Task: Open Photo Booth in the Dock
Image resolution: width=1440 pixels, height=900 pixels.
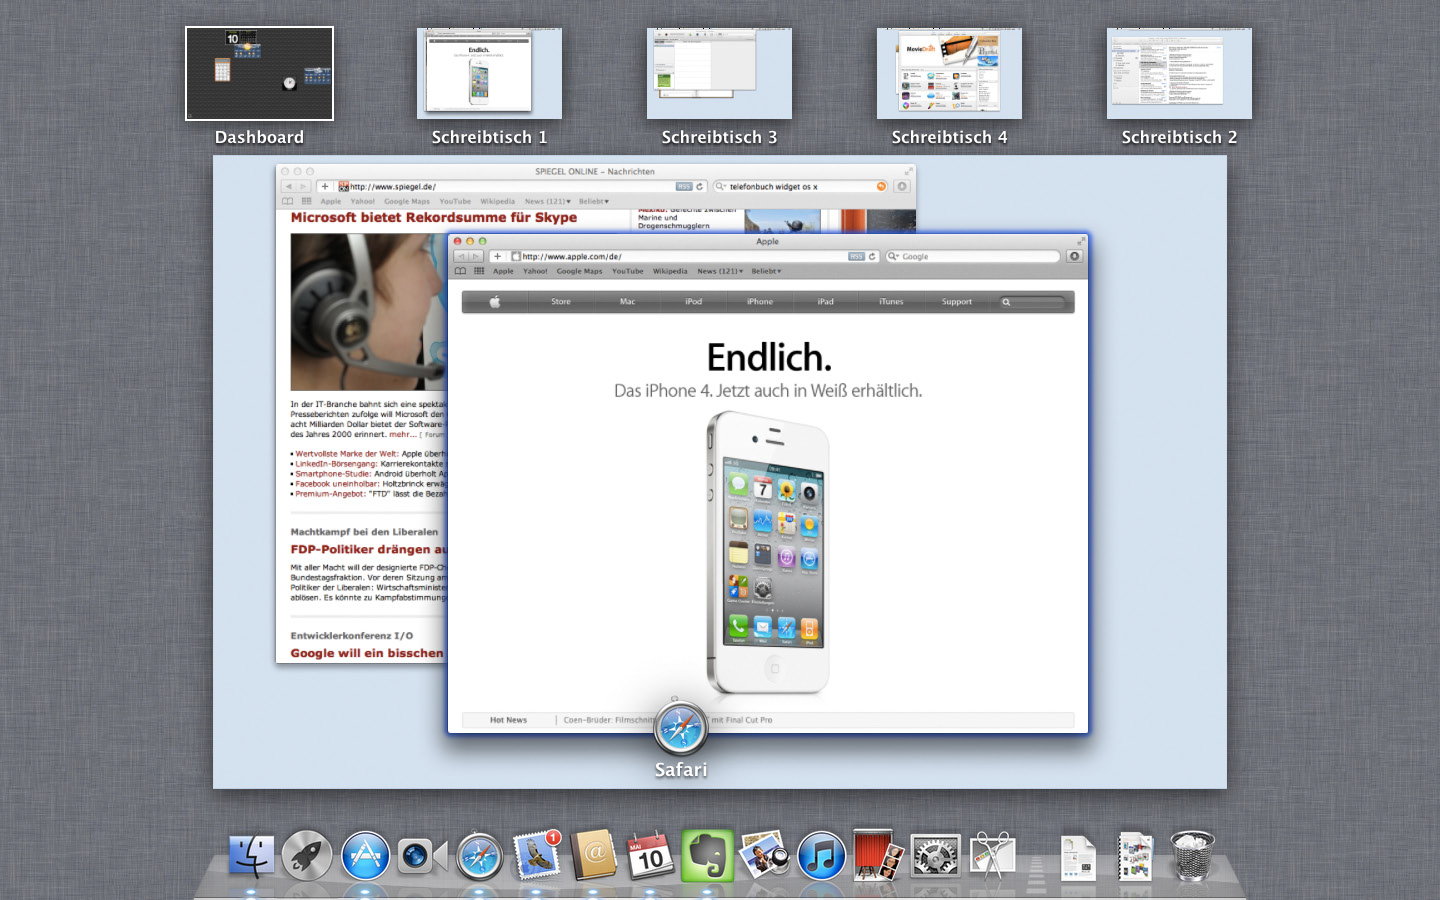Action: [x=878, y=855]
